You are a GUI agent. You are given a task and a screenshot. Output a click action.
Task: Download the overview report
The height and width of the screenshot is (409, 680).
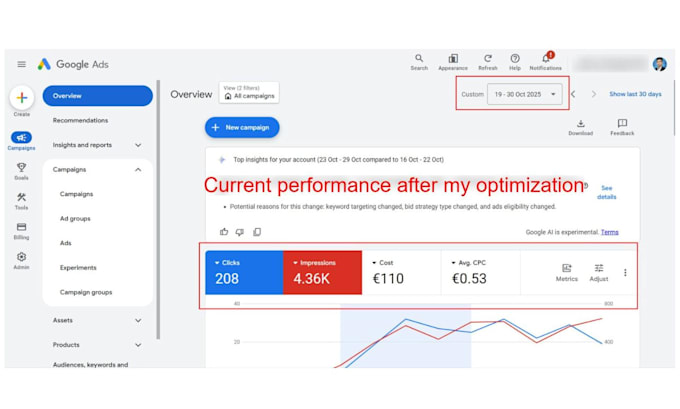[581, 127]
